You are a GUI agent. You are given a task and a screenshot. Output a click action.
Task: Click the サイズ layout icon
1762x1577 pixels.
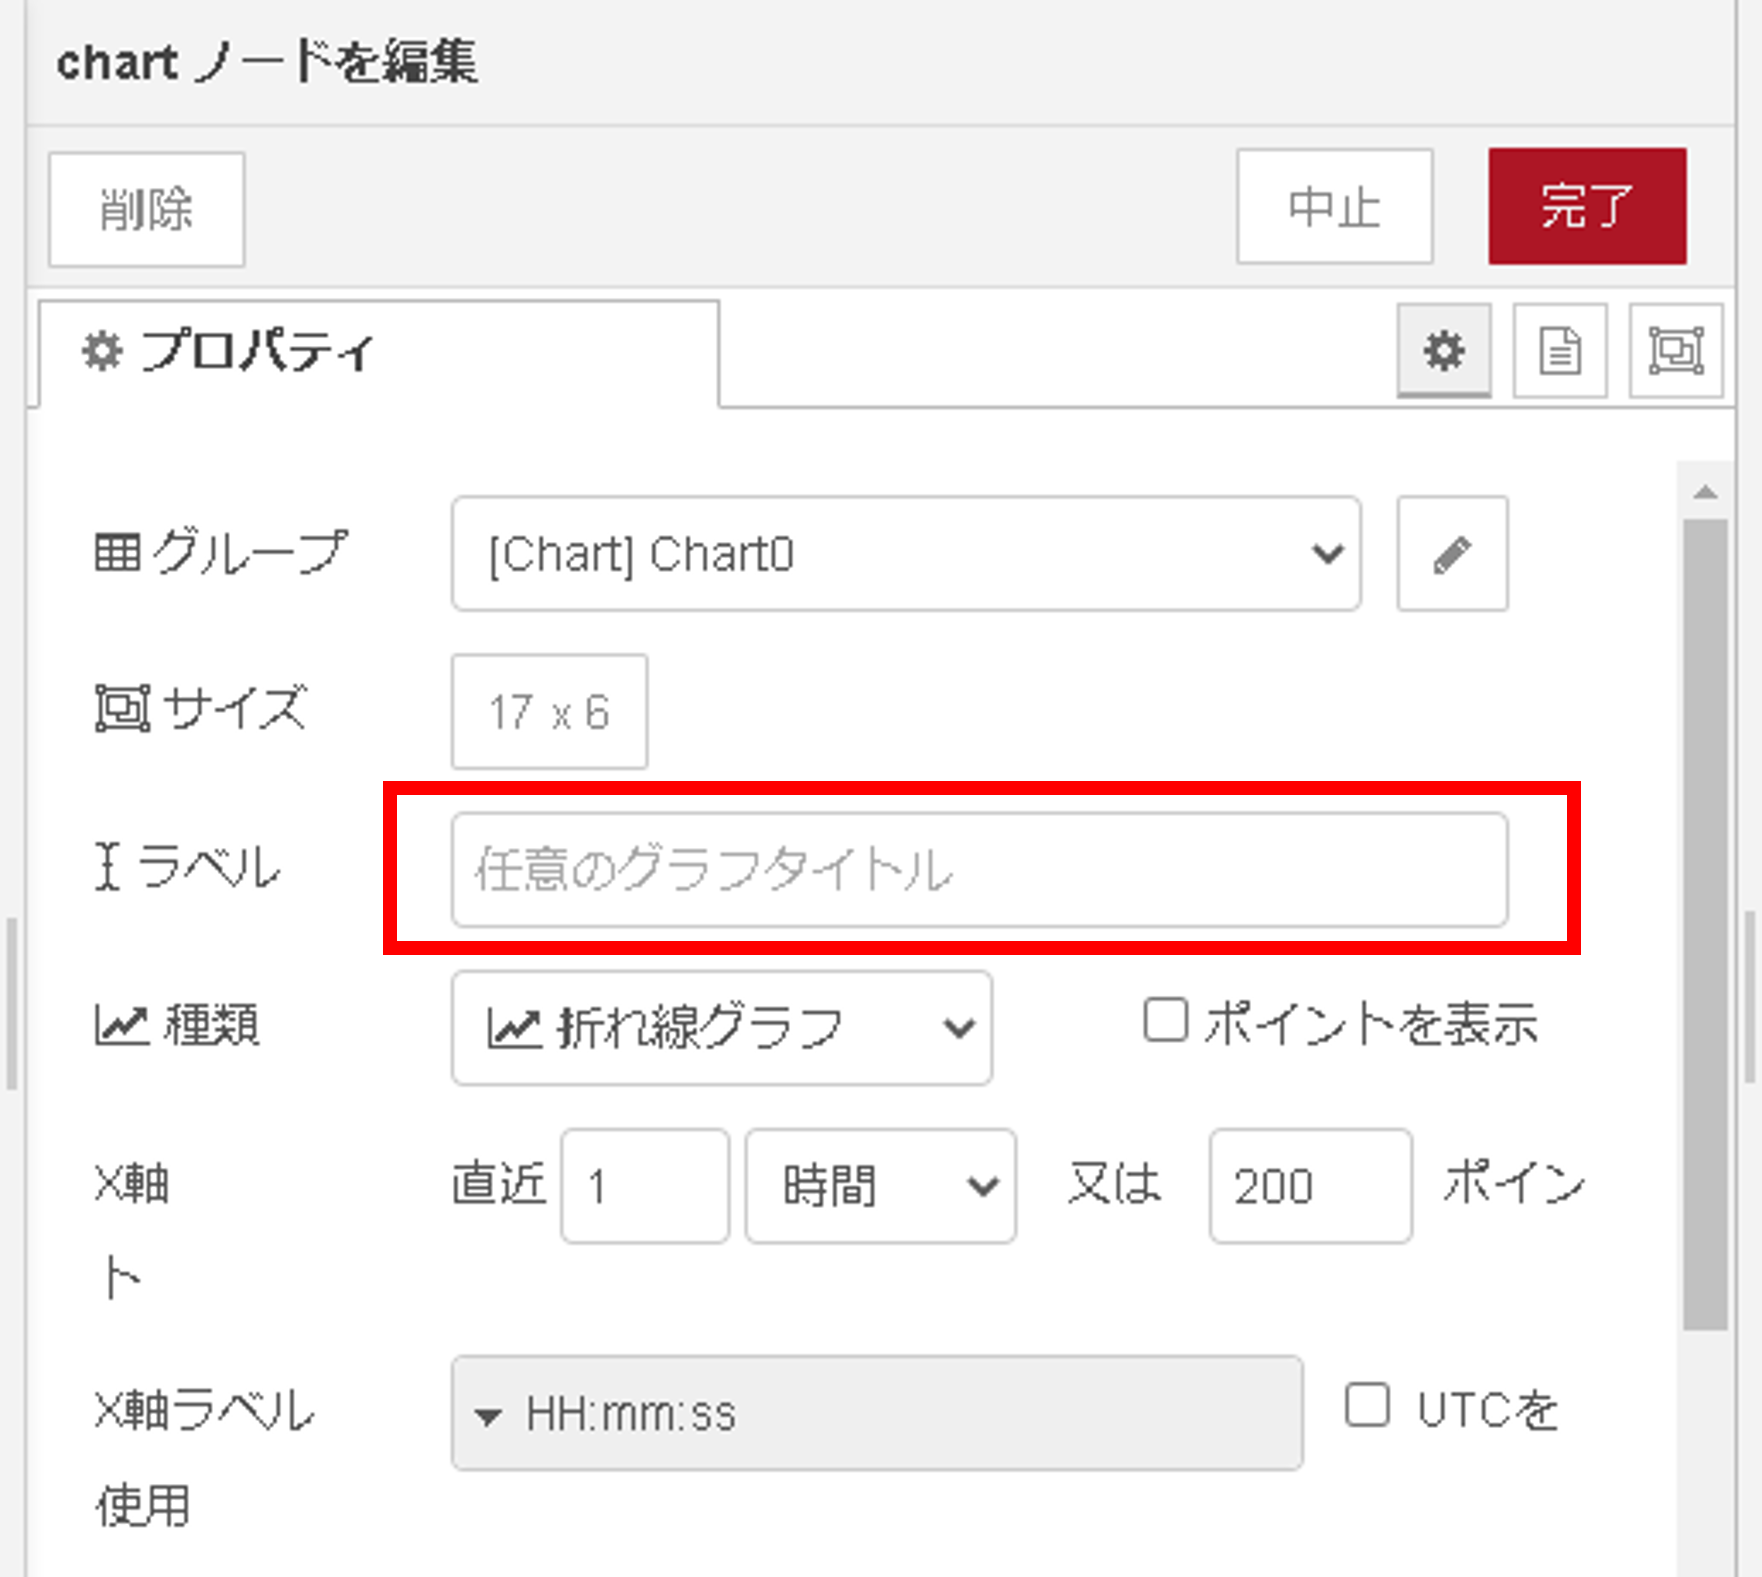tap(122, 708)
